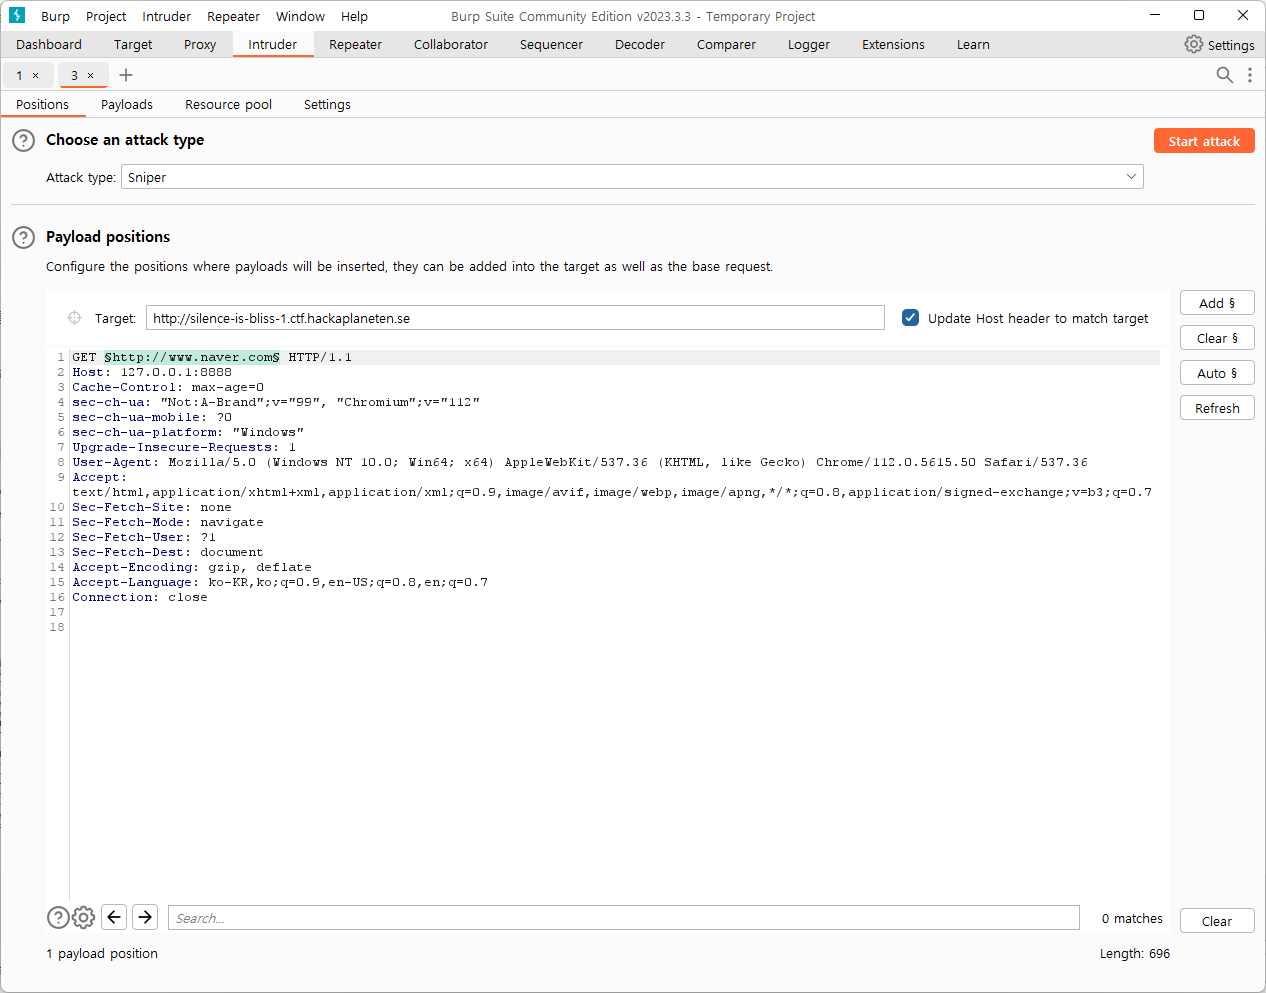1266x993 pixels.
Task: Switch to the Extensions tab
Action: (x=893, y=44)
